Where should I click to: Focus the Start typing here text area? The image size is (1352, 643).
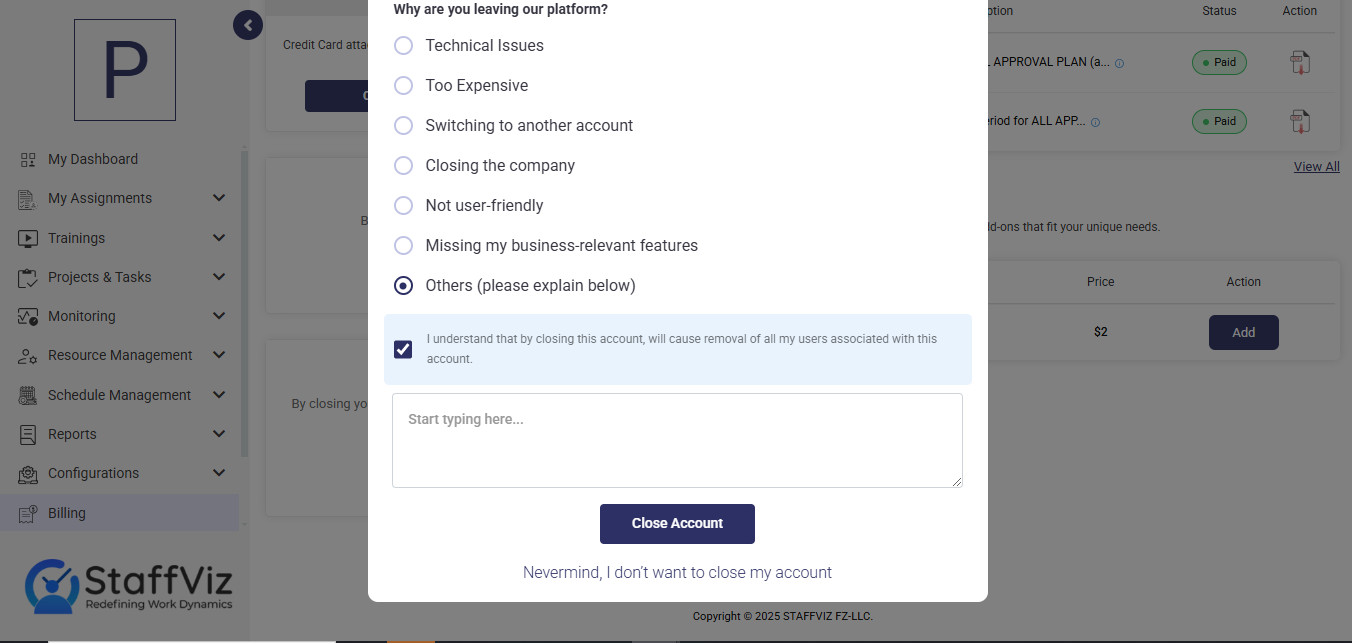[x=677, y=440]
